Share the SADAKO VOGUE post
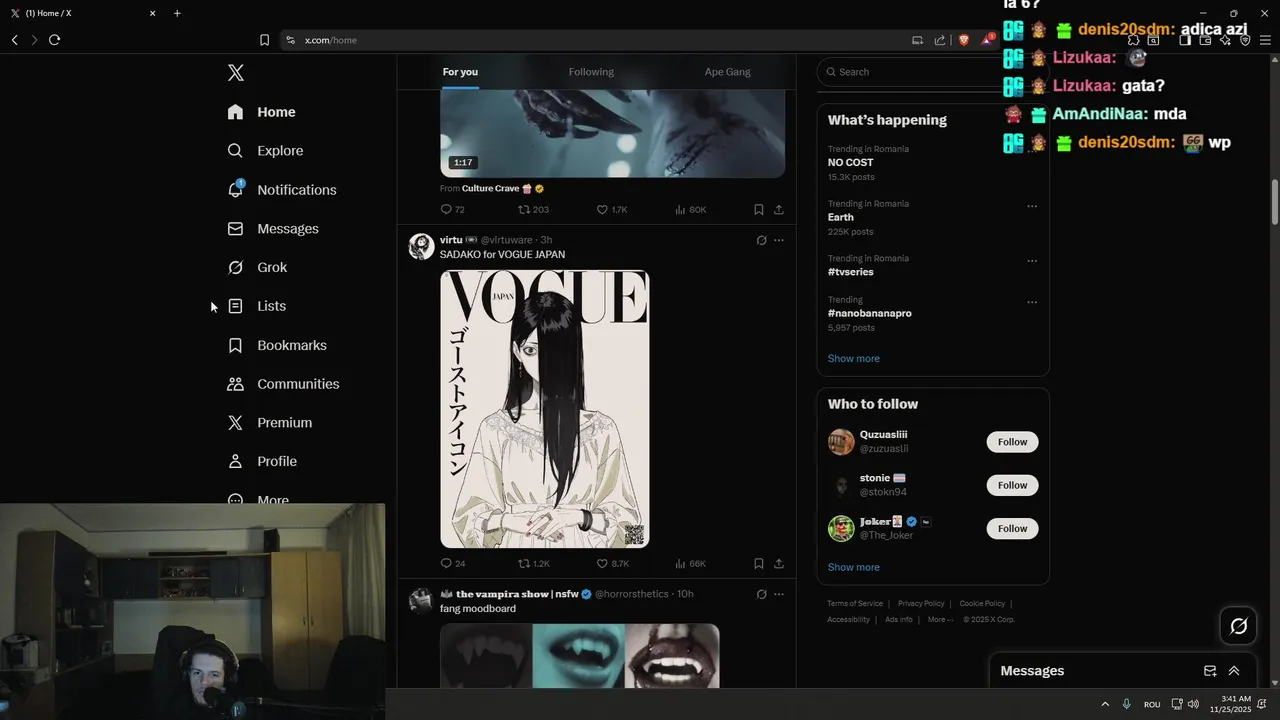The height and width of the screenshot is (720, 1280). pyautogui.click(x=779, y=564)
